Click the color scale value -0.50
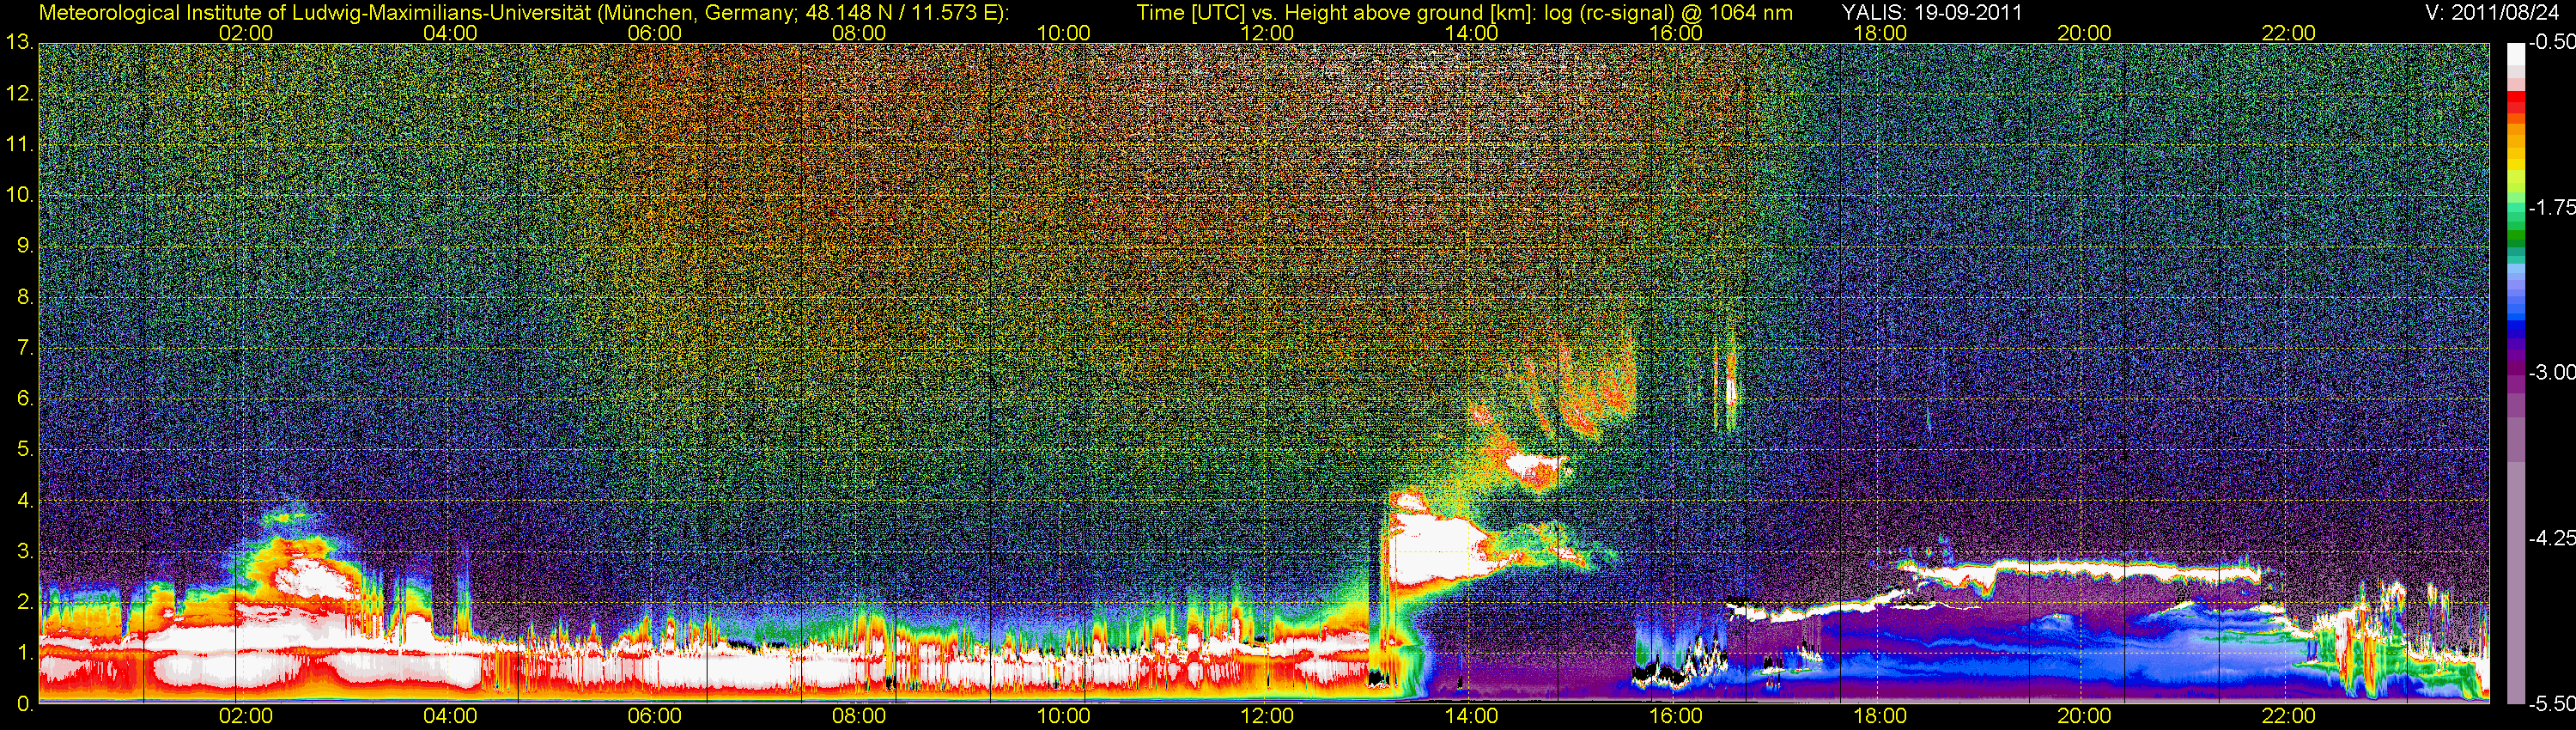Image resolution: width=2576 pixels, height=730 pixels. tap(2551, 42)
